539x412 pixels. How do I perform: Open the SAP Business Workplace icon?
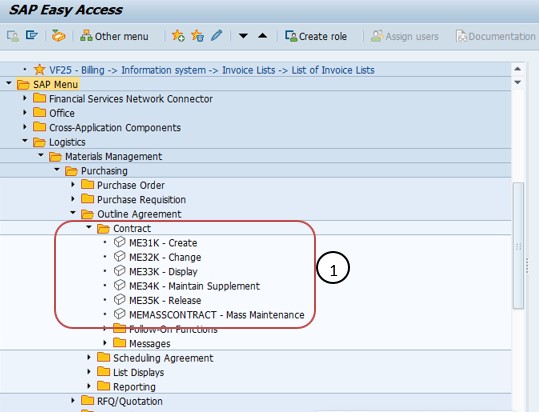(x=58, y=36)
